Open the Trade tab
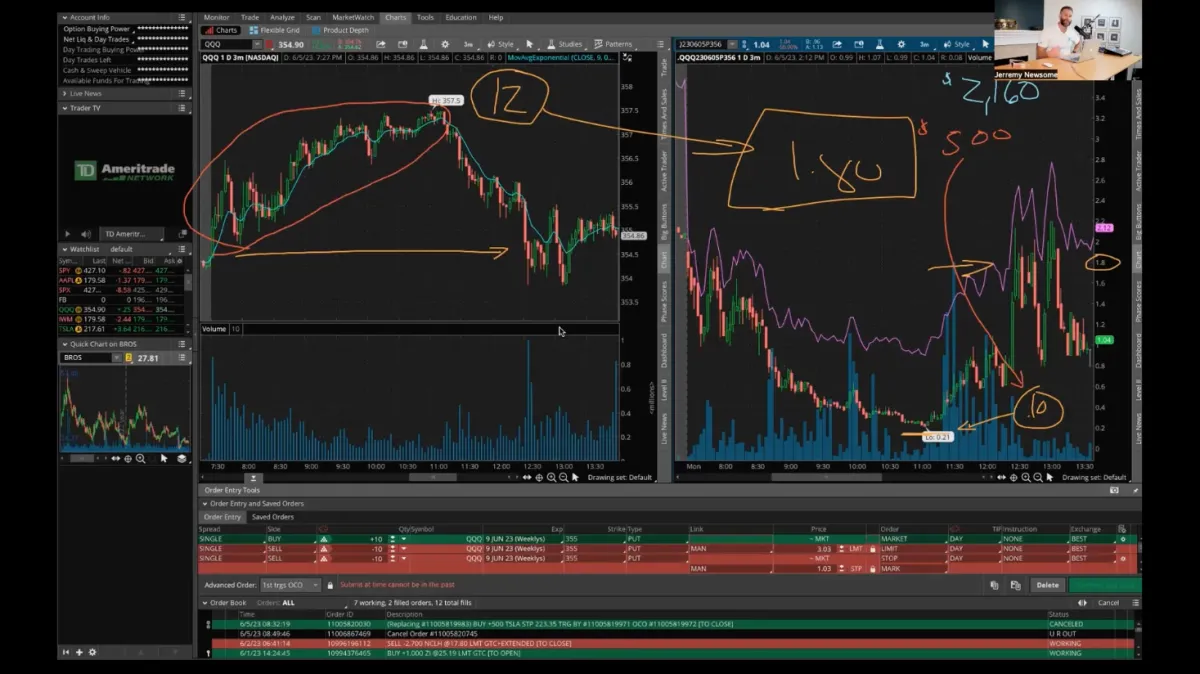This screenshot has width=1200, height=674. (250, 17)
